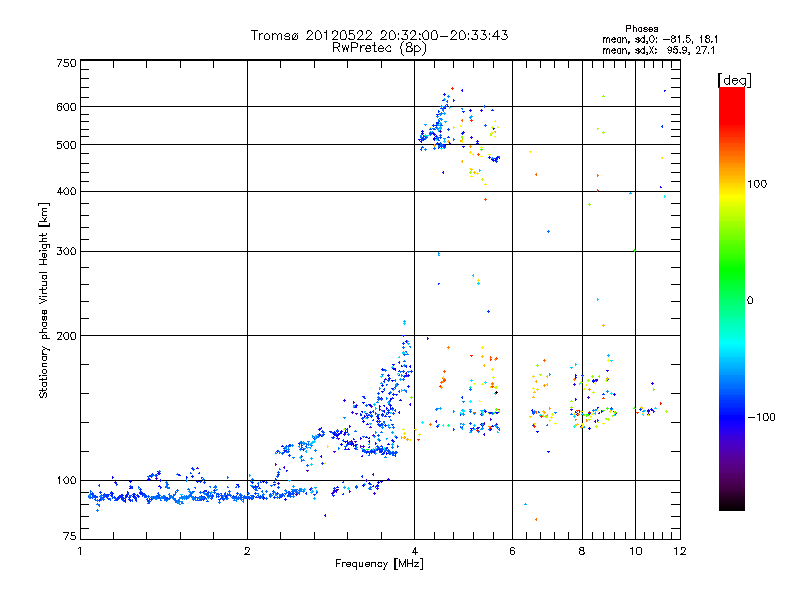
Task: Click the colorbar tick label '100'
Action: point(757,184)
